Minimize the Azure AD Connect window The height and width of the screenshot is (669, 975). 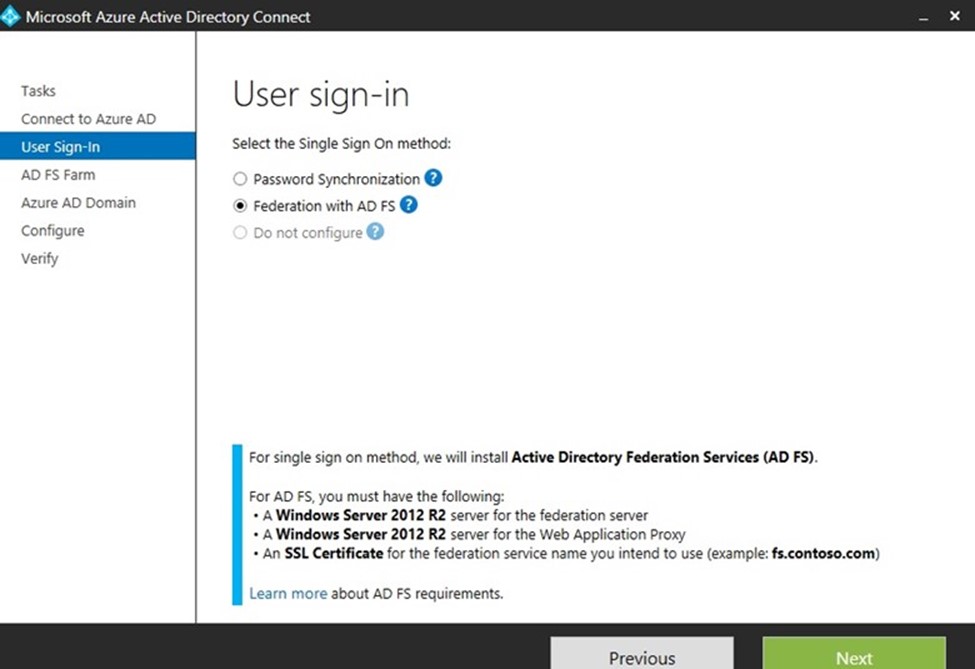coord(923,17)
